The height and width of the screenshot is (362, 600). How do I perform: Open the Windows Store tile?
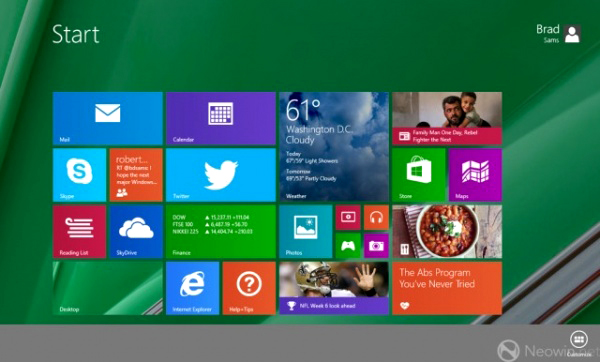point(419,175)
